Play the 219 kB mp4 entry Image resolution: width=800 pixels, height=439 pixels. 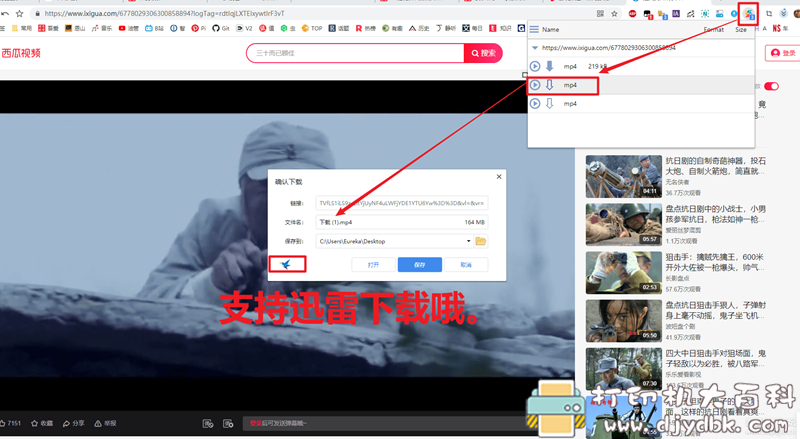[535, 66]
